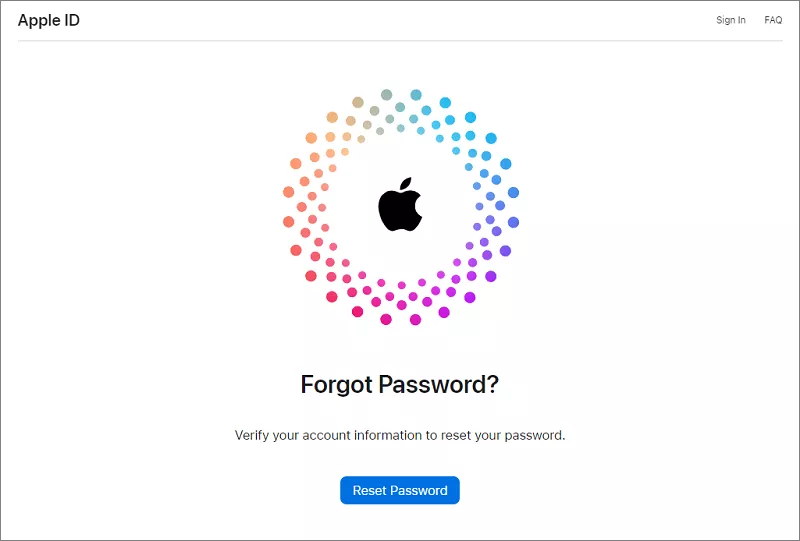Click the word "Forgot" in the heading

(336, 385)
